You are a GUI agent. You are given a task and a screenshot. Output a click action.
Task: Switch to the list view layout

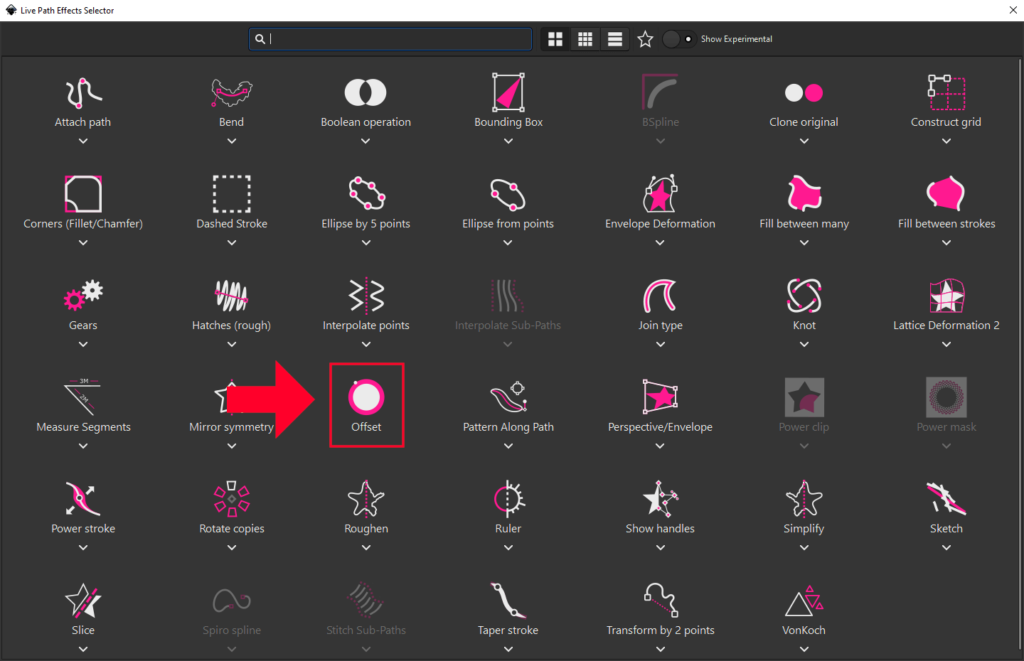(614, 38)
